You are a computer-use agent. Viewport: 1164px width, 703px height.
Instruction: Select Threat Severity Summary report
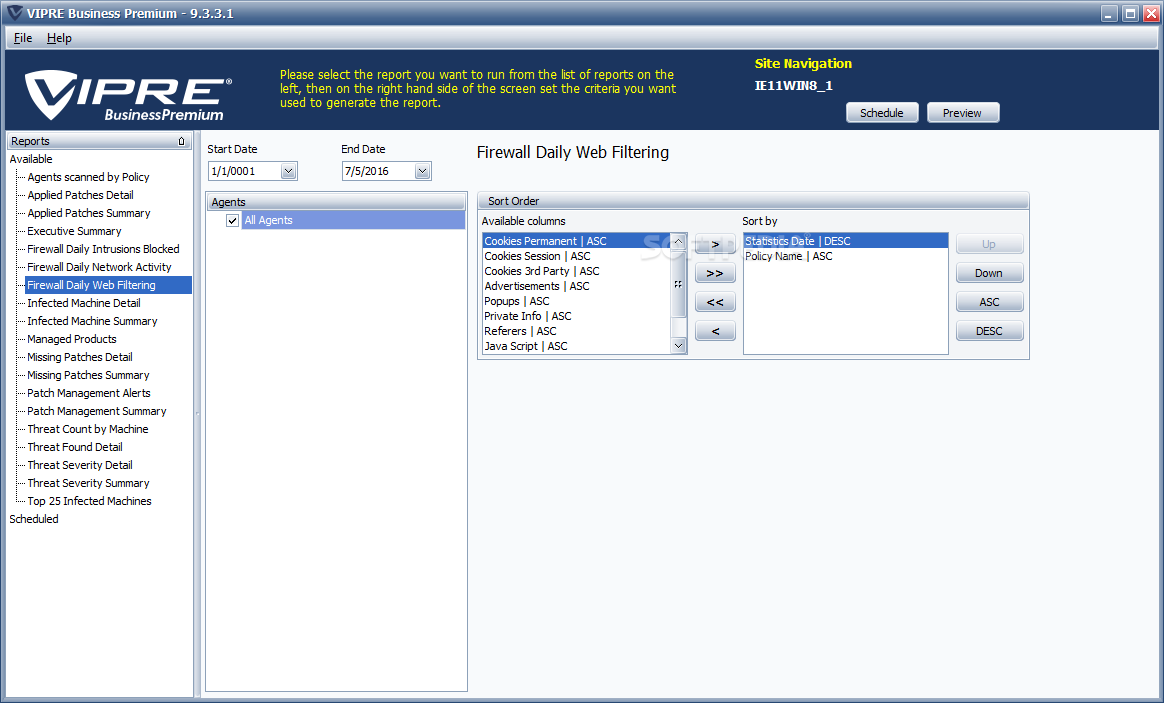pyautogui.click(x=88, y=483)
